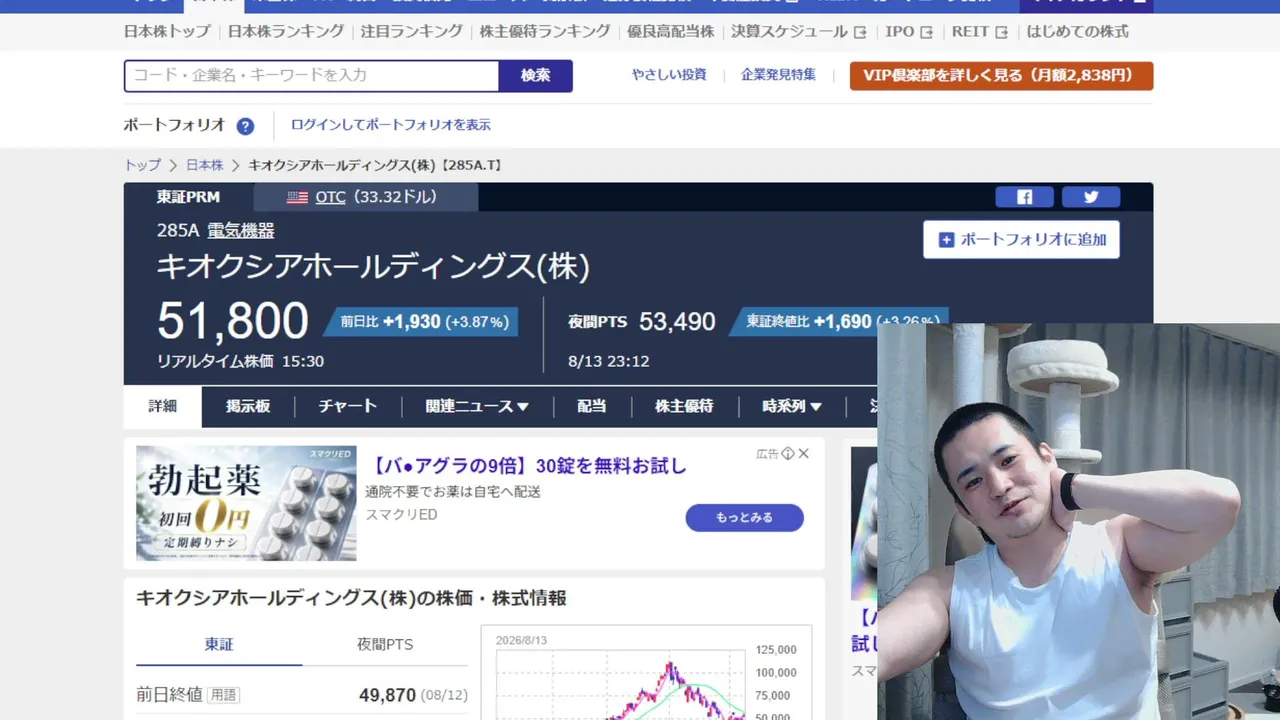Click the もっとみる ad button
This screenshot has width=1280, height=720.
click(x=744, y=518)
